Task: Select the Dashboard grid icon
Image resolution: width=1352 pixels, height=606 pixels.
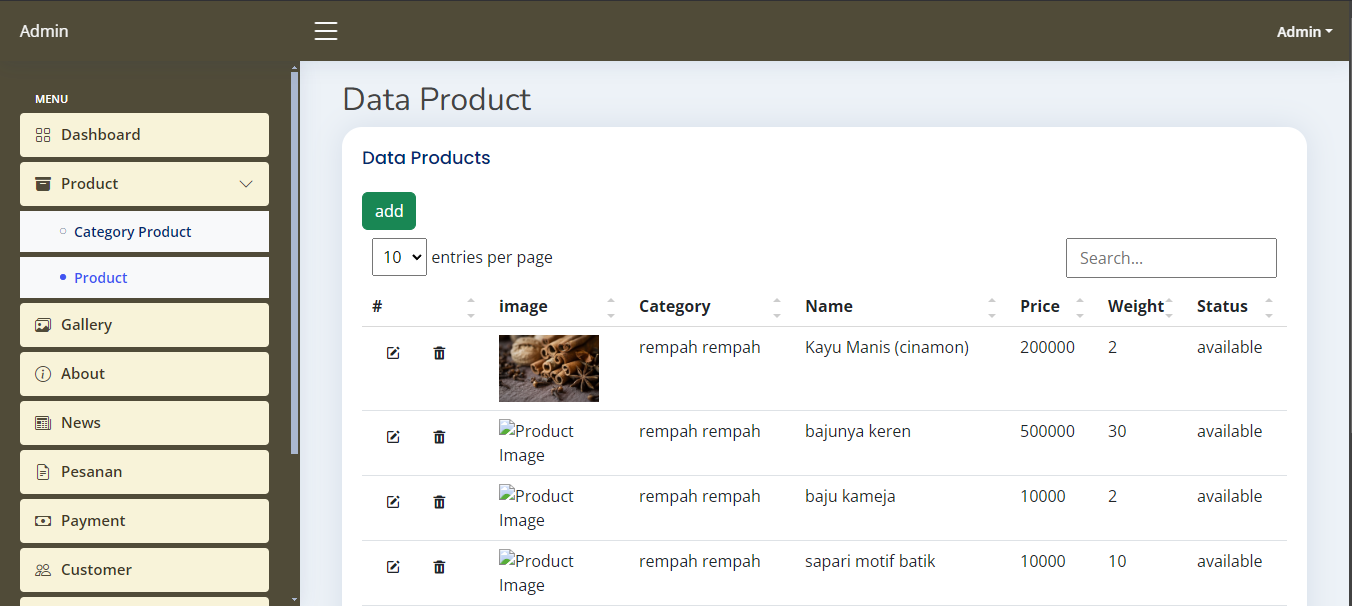Action: point(42,134)
